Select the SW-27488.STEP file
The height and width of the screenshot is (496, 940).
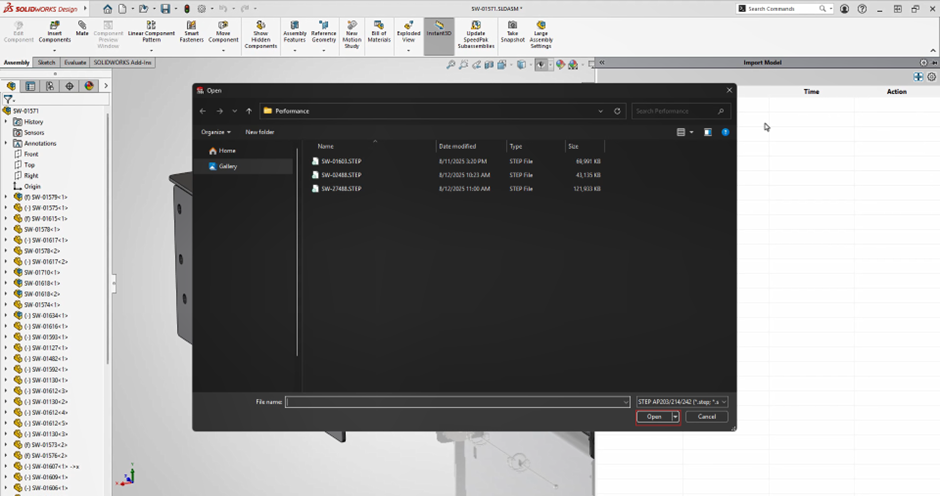(341, 189)
